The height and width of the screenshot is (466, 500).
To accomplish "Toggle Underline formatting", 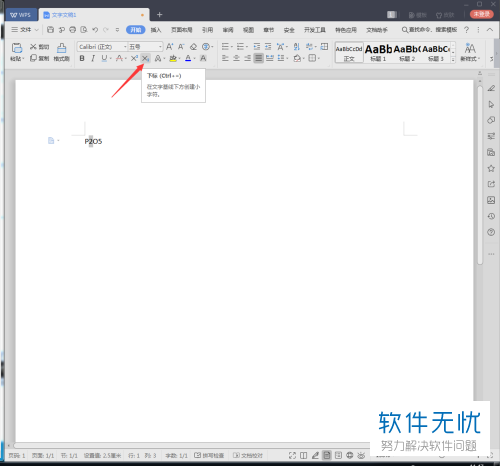I will 104,58.
